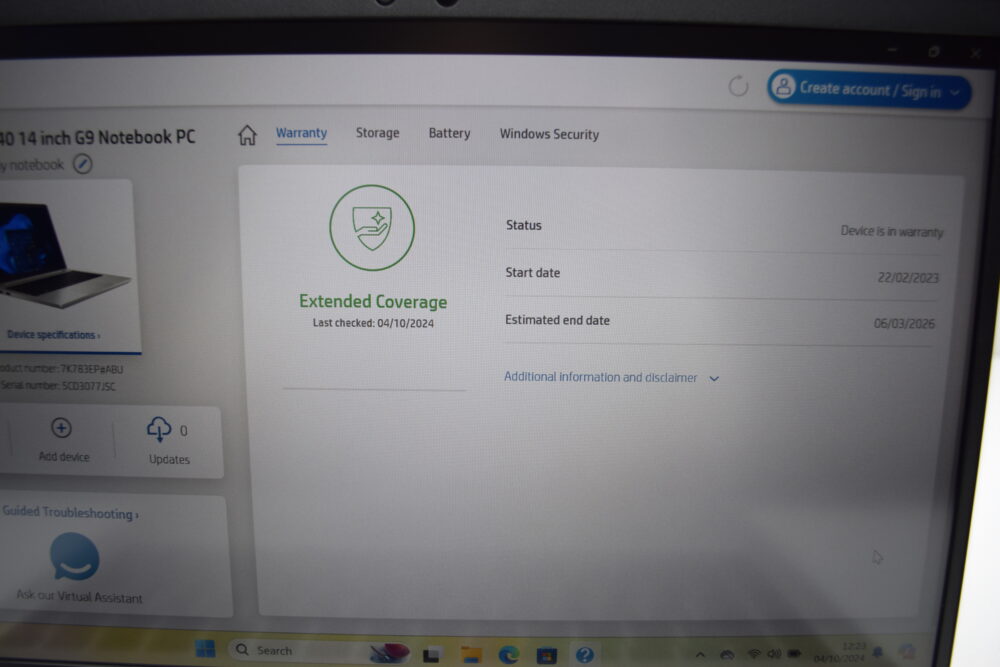Open Task View on the taskbar
Image resolution: width=1000 pixels, height=667 pixels.
click(432, 655)
